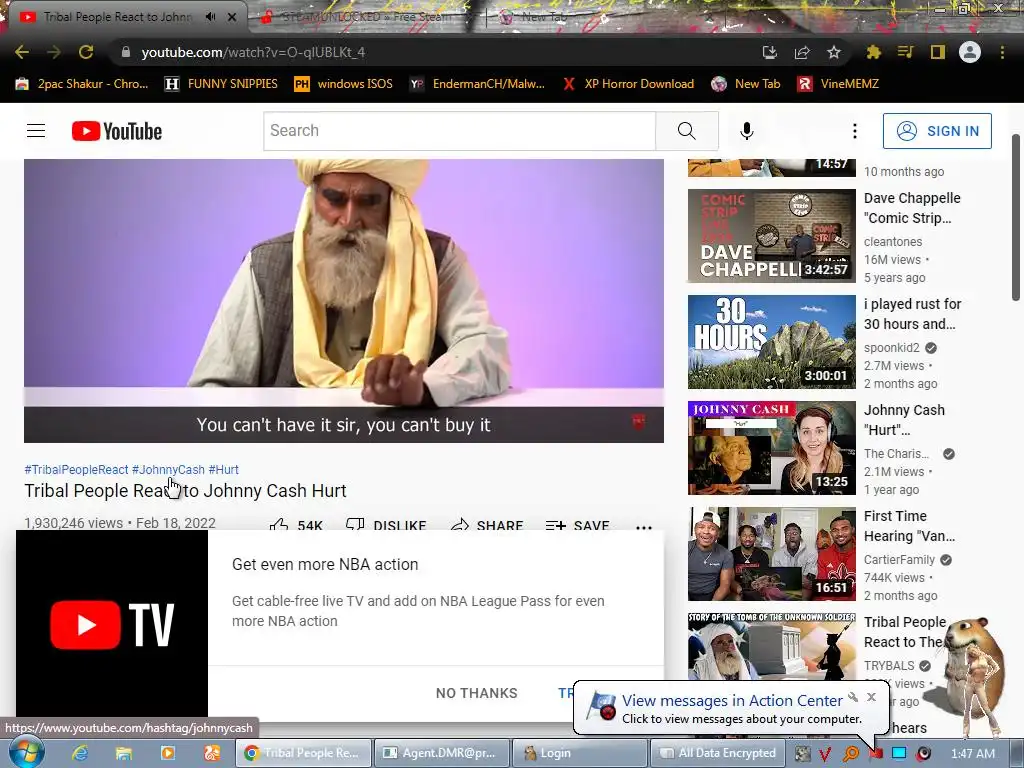Click the share page icon in address bar
The image size is (1024, 768).
click(801, 52)
